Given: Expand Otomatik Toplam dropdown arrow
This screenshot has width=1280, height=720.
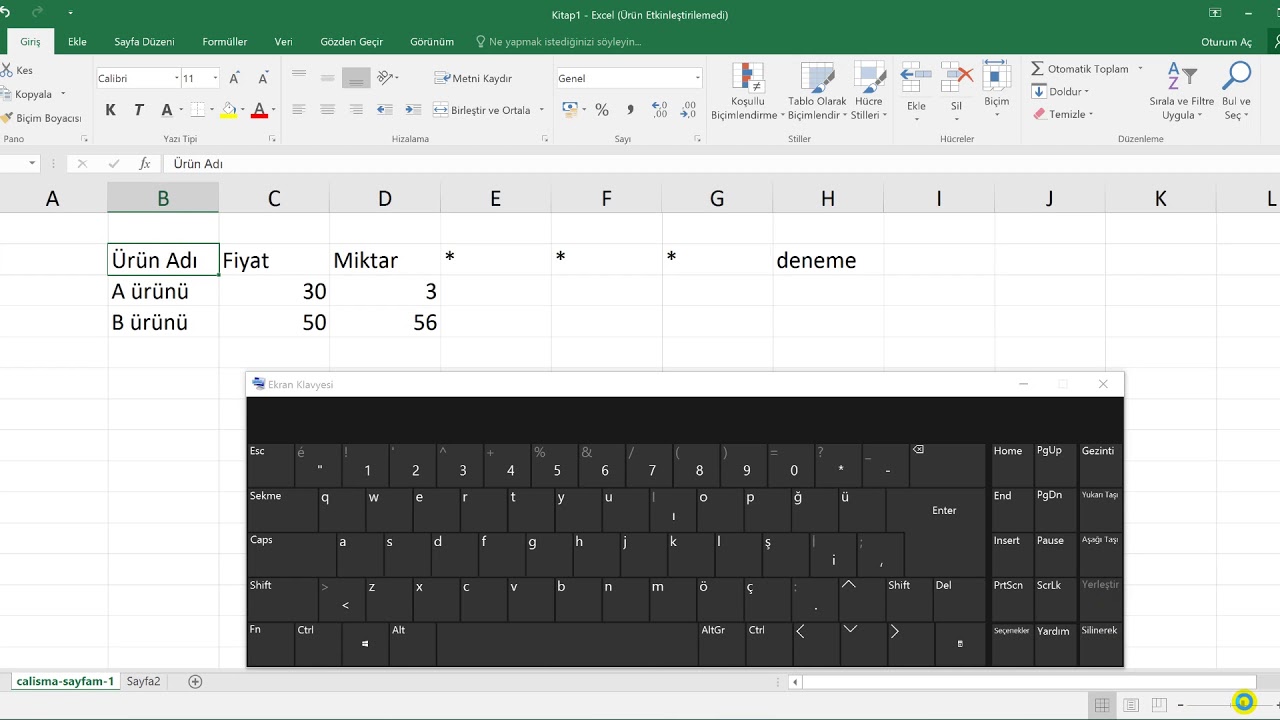Looking at the screenshot, I should [1139, 69].
